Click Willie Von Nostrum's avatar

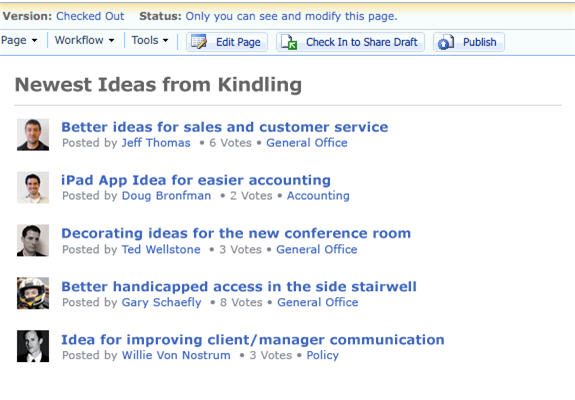pyautogui.click(x=33, y=346)
